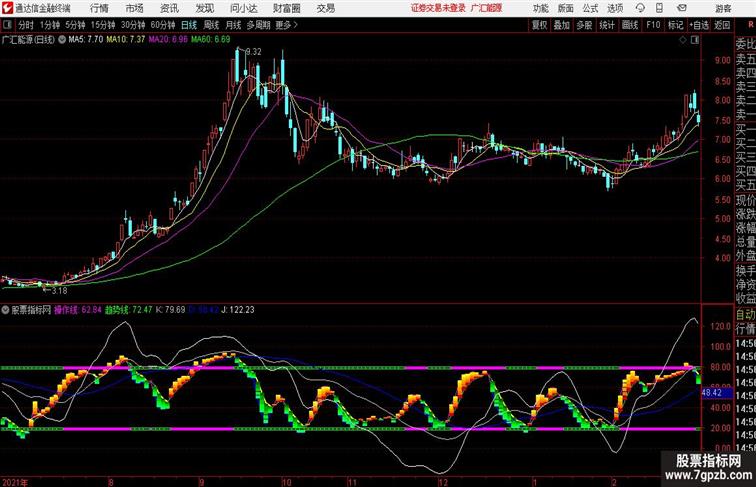756x487 pixels.
Task: Expand settings icon next to 广汇能源(日线)
Action: (62, 40)
